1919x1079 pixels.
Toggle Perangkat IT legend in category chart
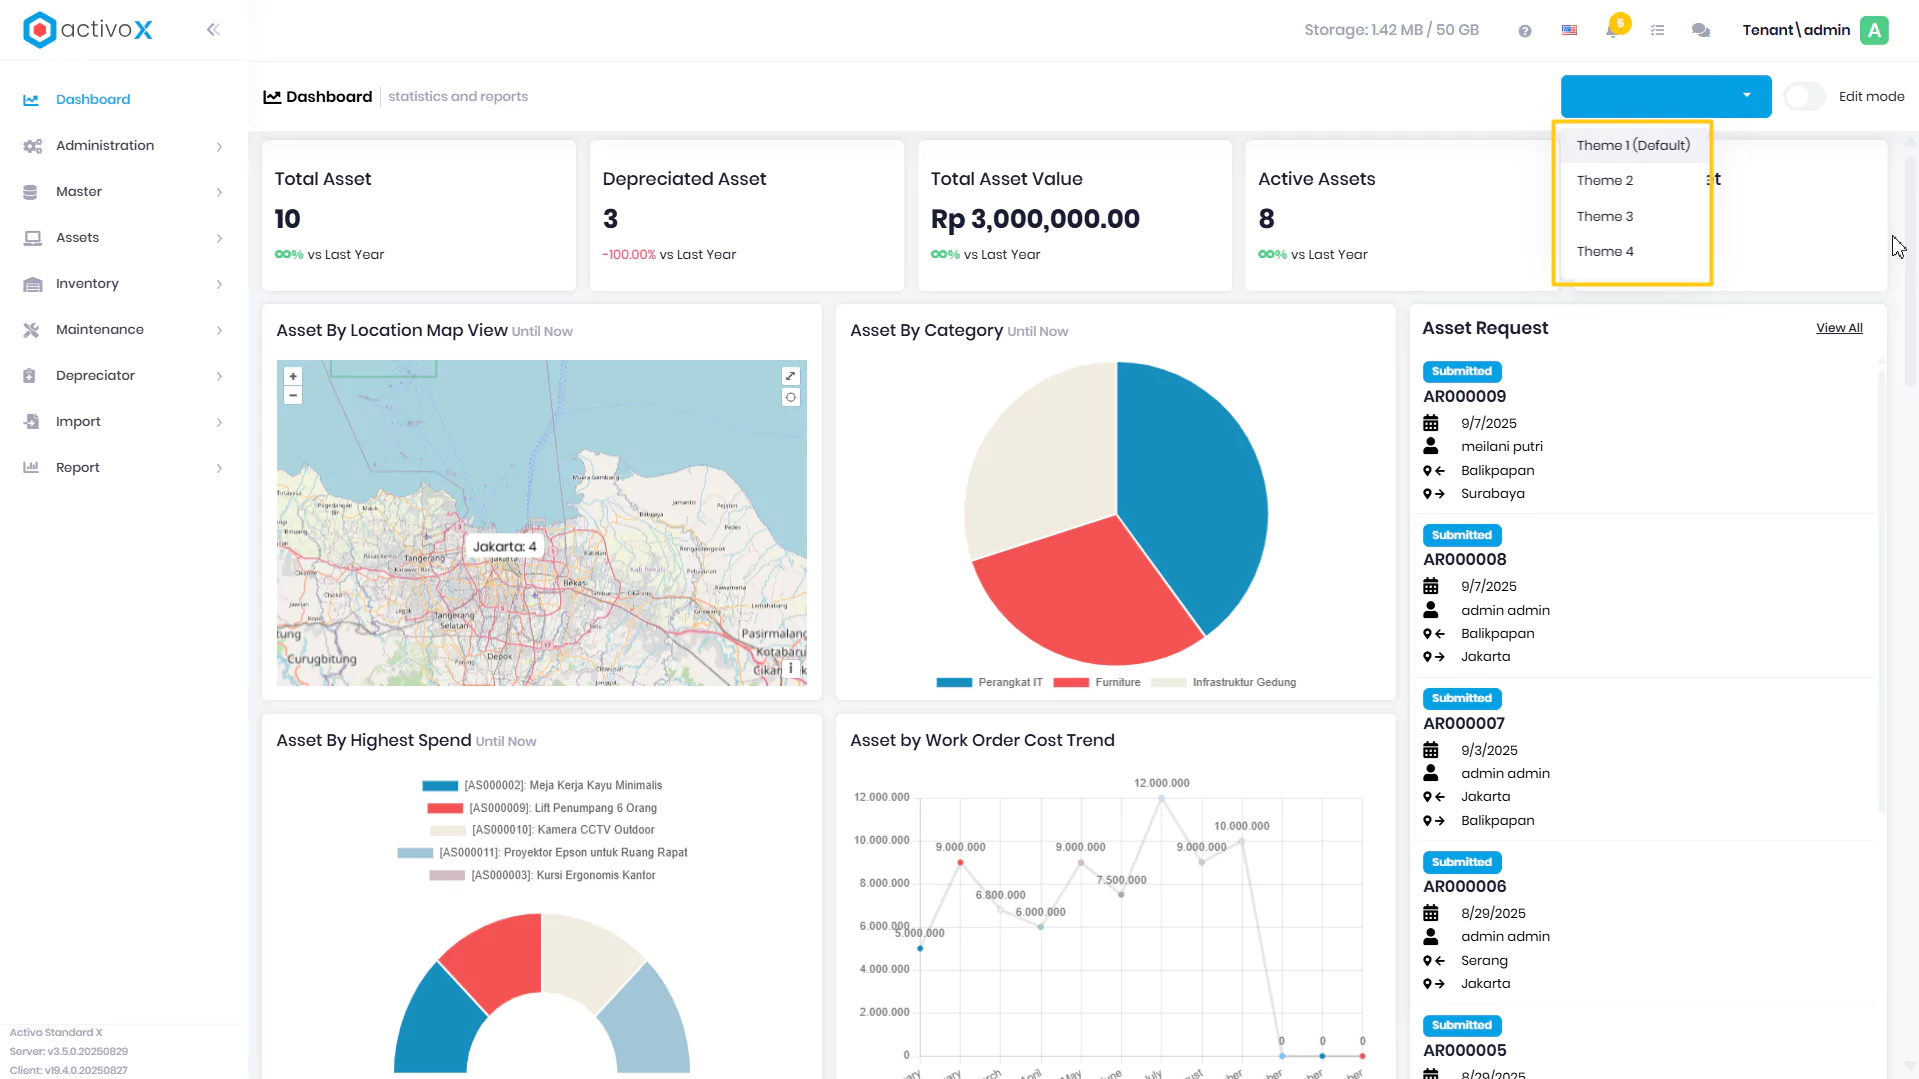pyautogui.click(x=990, y=683)
